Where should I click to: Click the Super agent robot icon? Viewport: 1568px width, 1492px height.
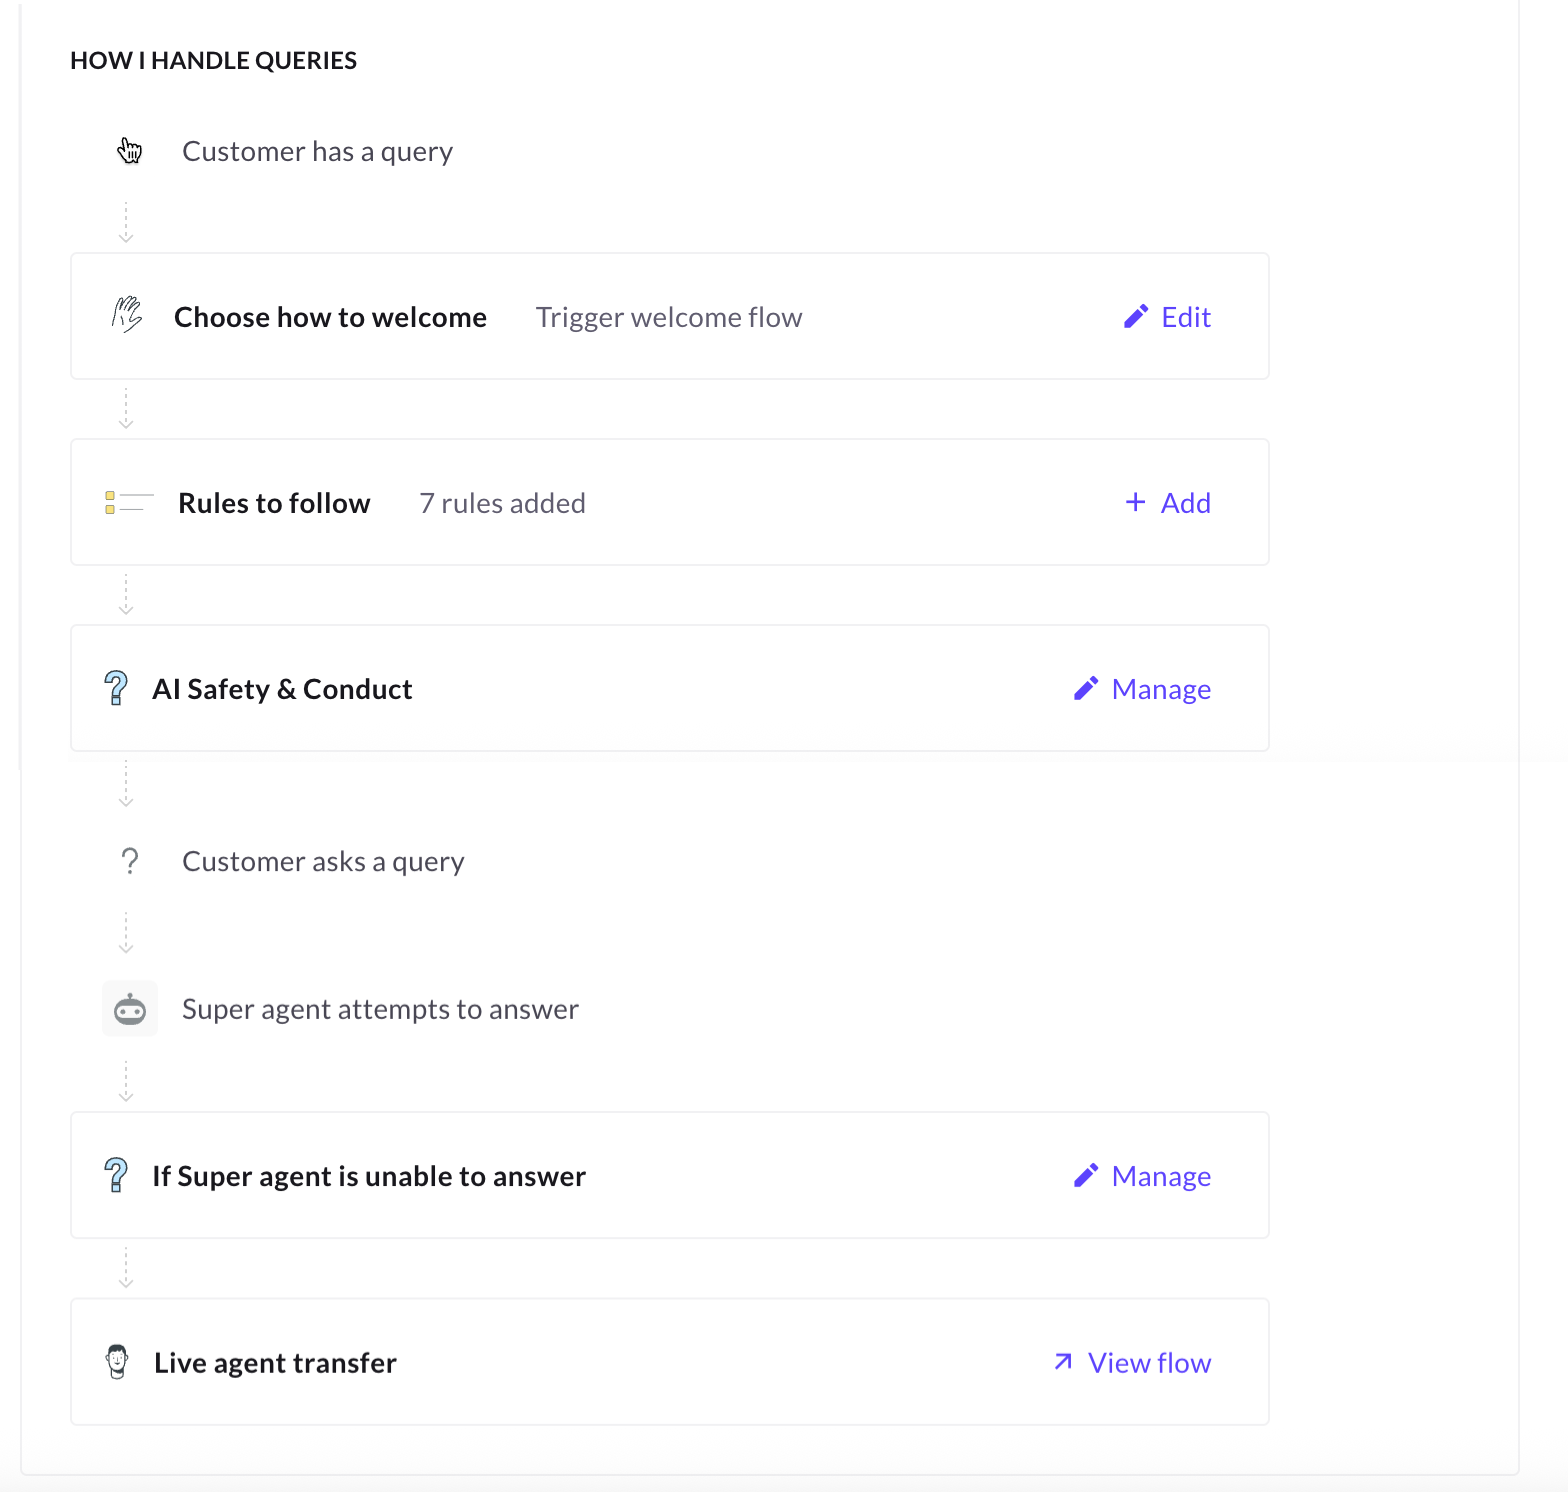tap(130, 1009)
